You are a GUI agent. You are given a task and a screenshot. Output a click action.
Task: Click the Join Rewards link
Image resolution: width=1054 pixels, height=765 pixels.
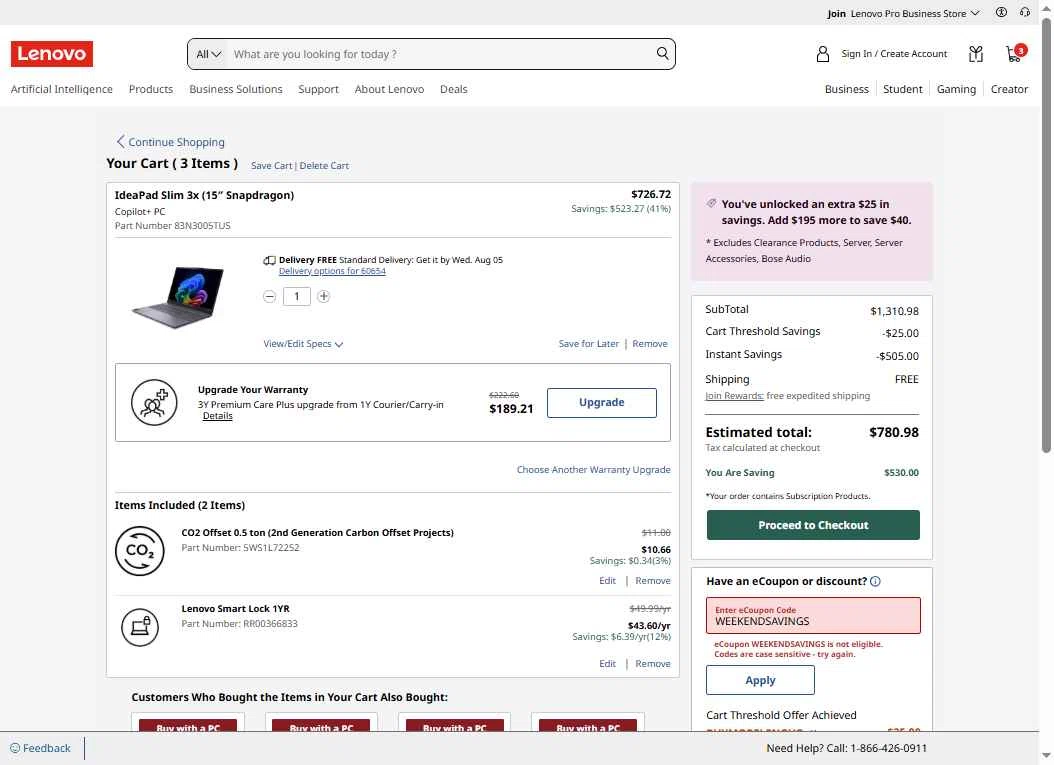pos(734,396)
